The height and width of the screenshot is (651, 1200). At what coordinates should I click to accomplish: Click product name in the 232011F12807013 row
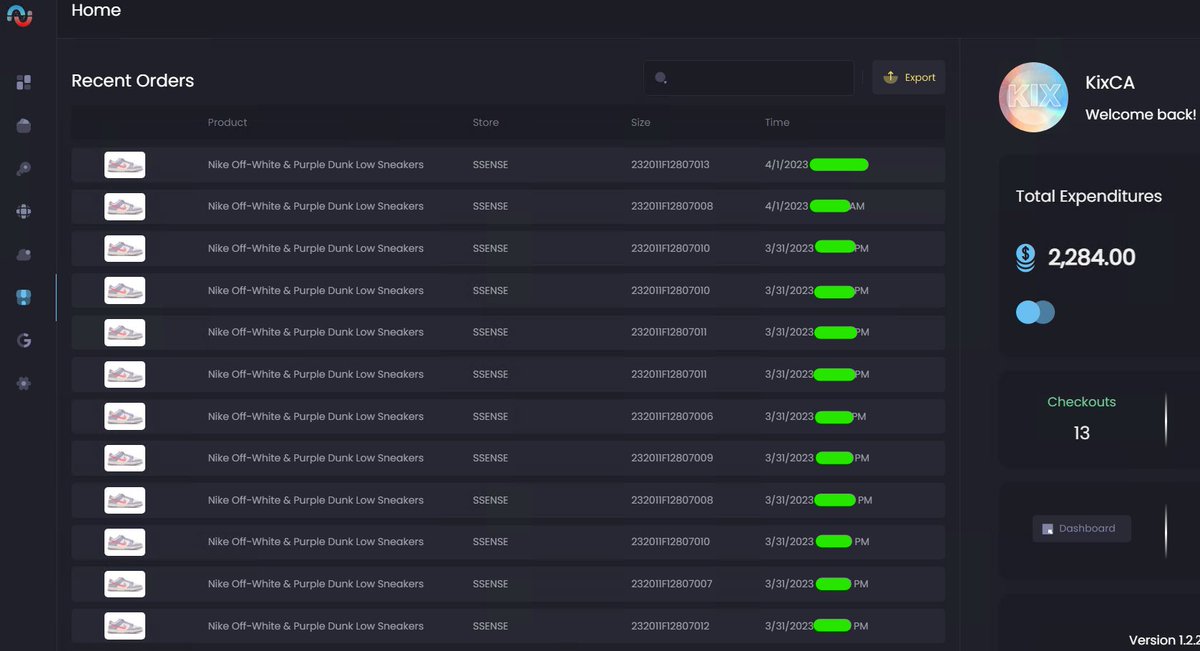tap(316, 165)
